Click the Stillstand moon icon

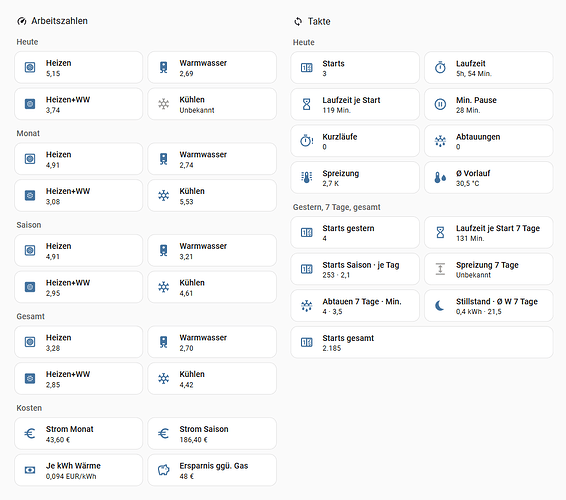[x=440, y=306]
